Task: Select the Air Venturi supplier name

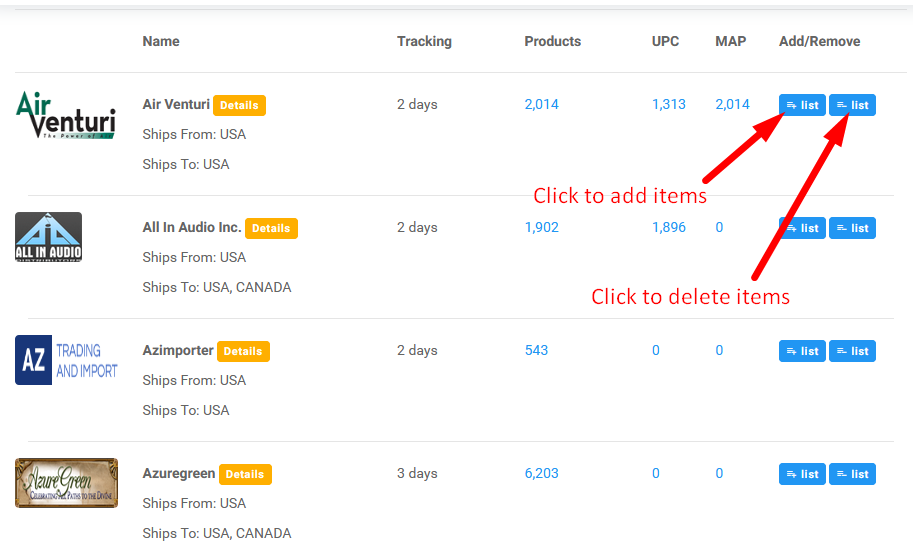Action: [176, 104]
